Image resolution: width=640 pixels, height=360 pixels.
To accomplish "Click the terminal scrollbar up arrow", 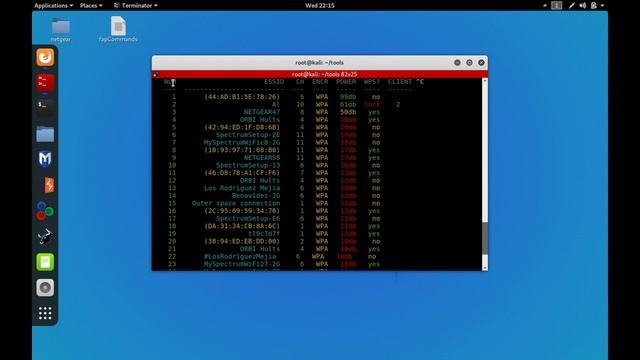I will (x=485, y=81).
